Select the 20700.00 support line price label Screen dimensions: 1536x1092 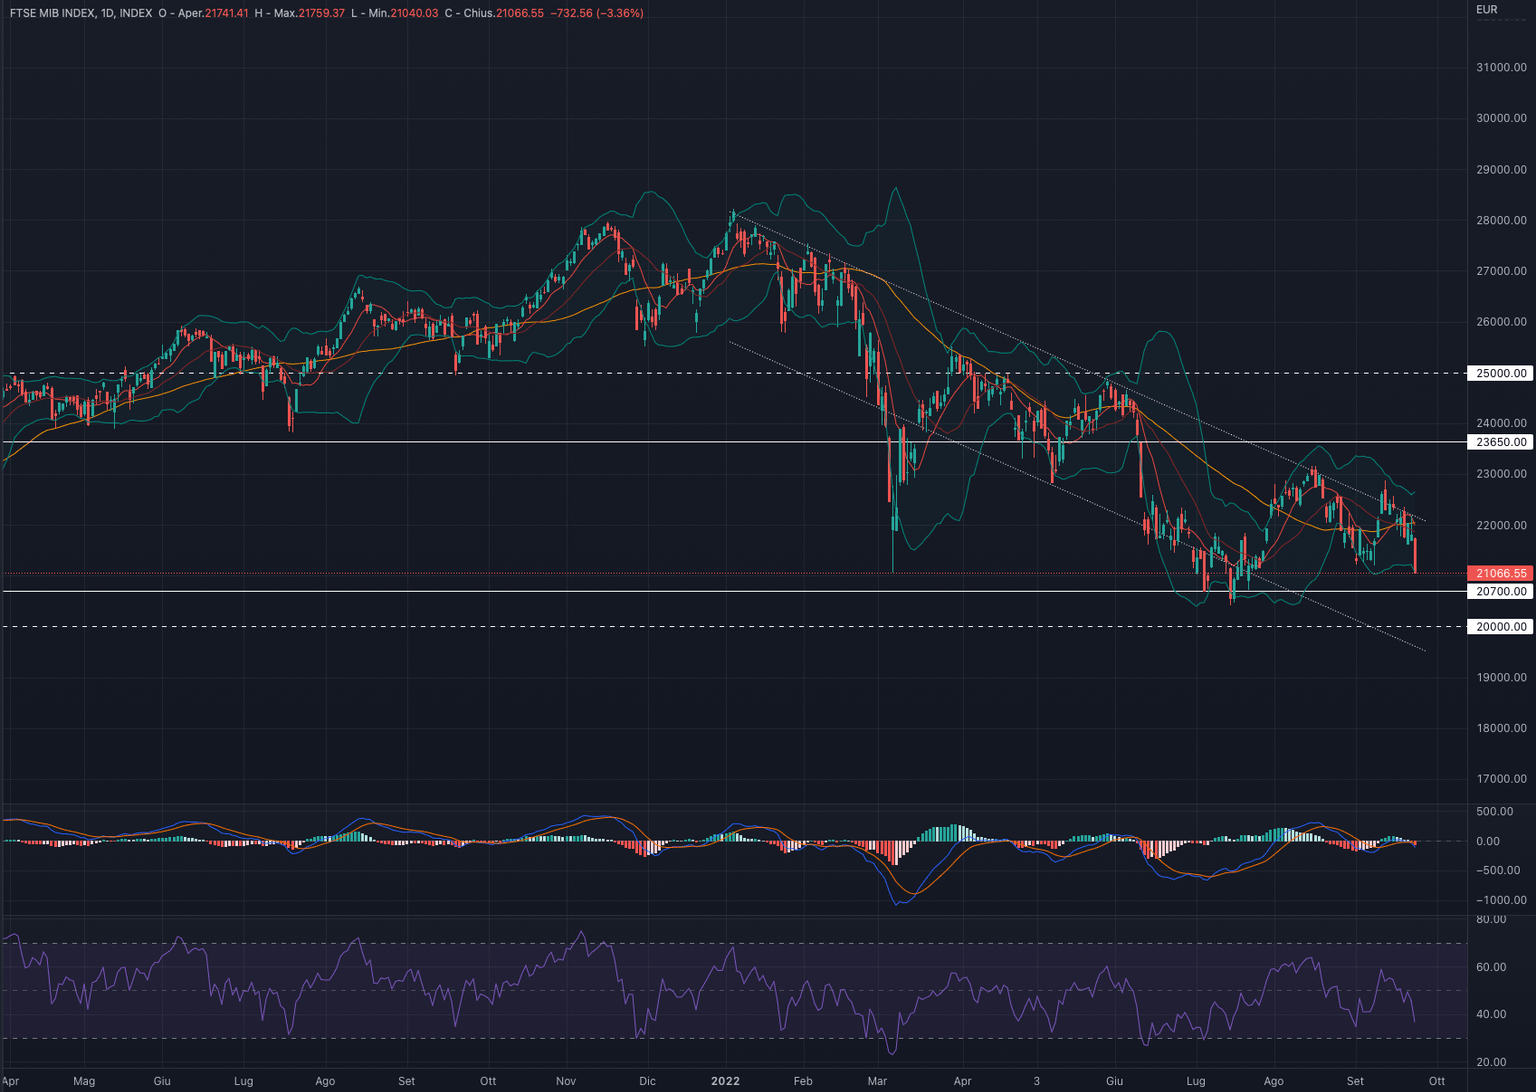coord(1501,592)
